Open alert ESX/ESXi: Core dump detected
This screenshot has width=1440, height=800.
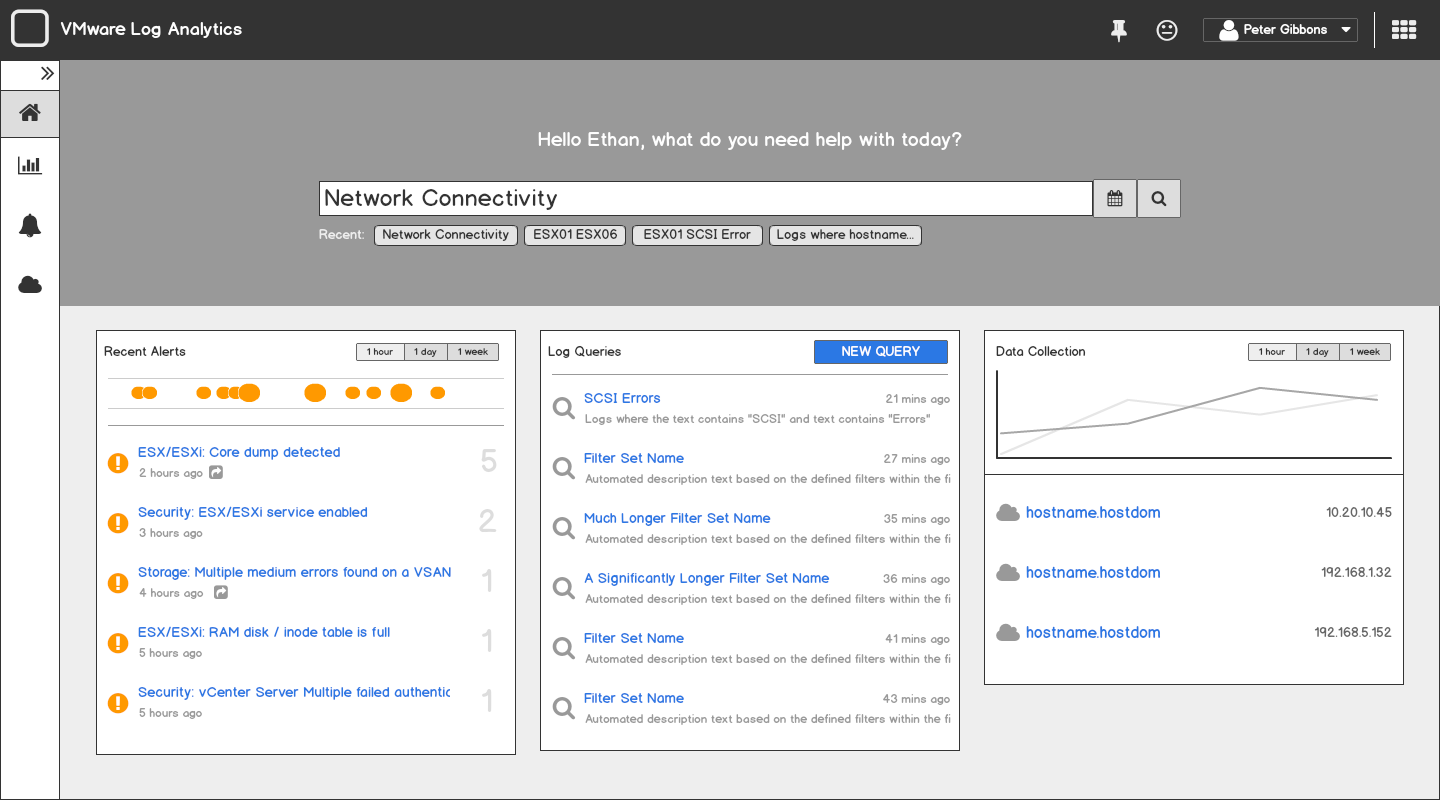click(x=239, y=452)
